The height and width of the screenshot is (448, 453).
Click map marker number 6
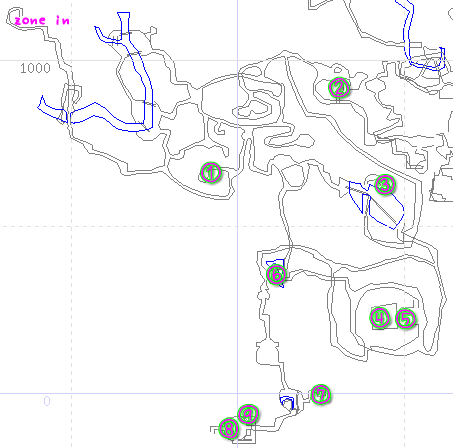(x=276, y=275)
